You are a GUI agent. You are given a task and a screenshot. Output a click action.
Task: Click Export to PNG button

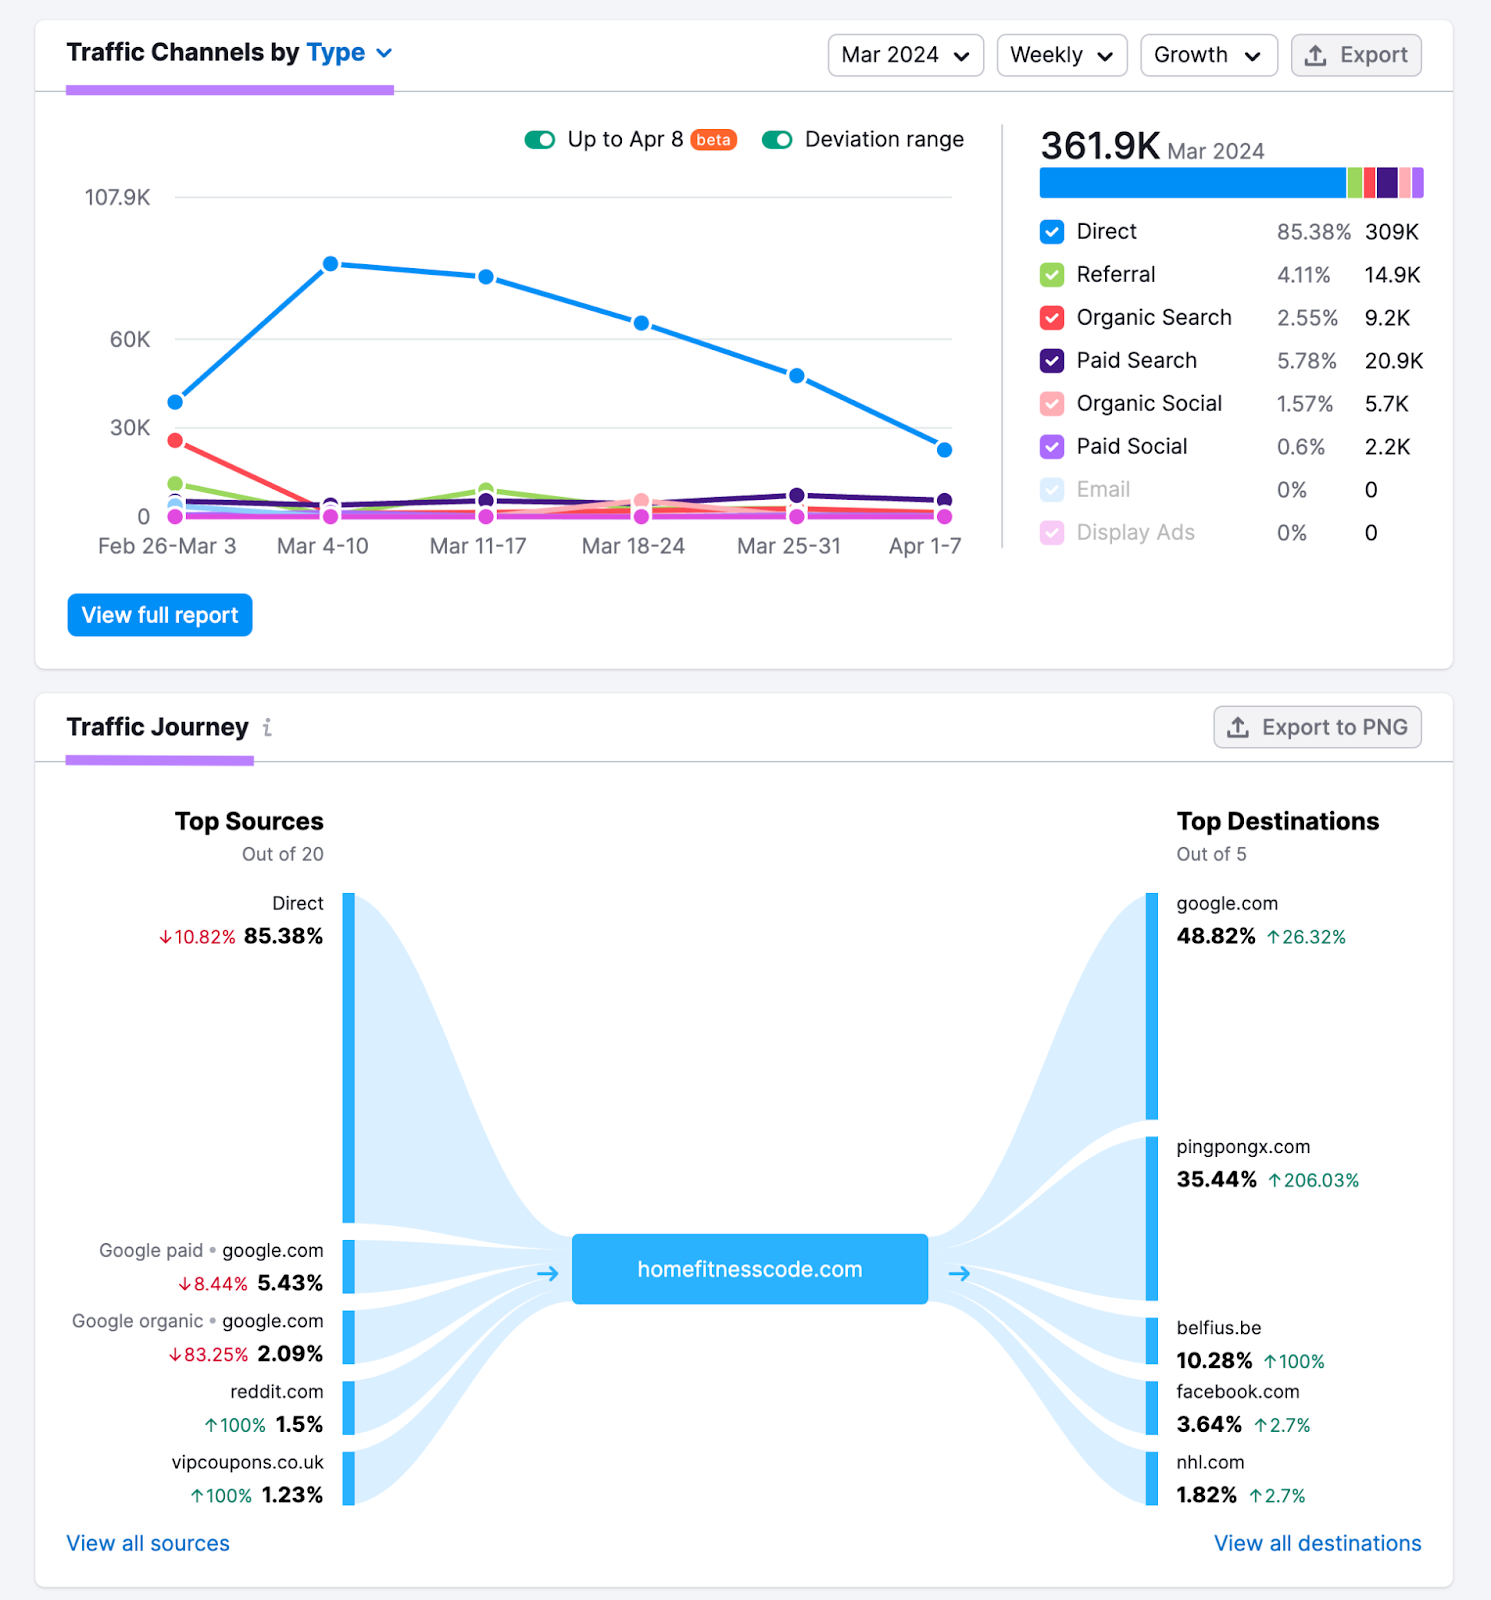(1317, 727)
